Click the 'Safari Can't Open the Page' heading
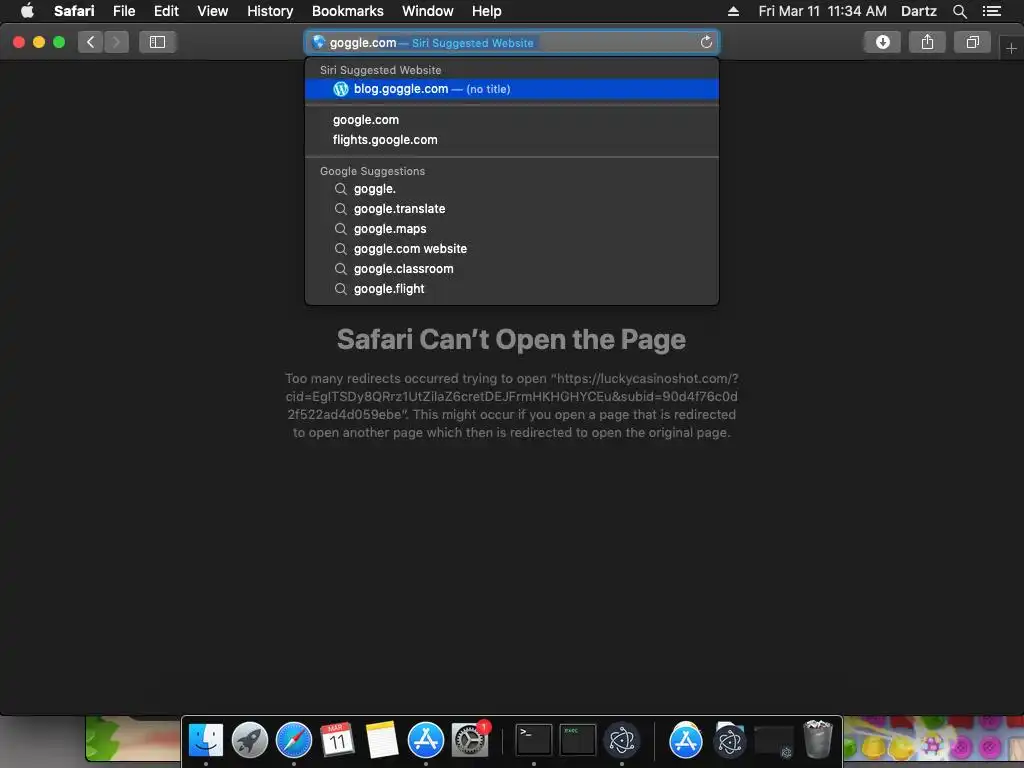The image size is (1024, 768). pyautogui.click(x=511, y=340)
